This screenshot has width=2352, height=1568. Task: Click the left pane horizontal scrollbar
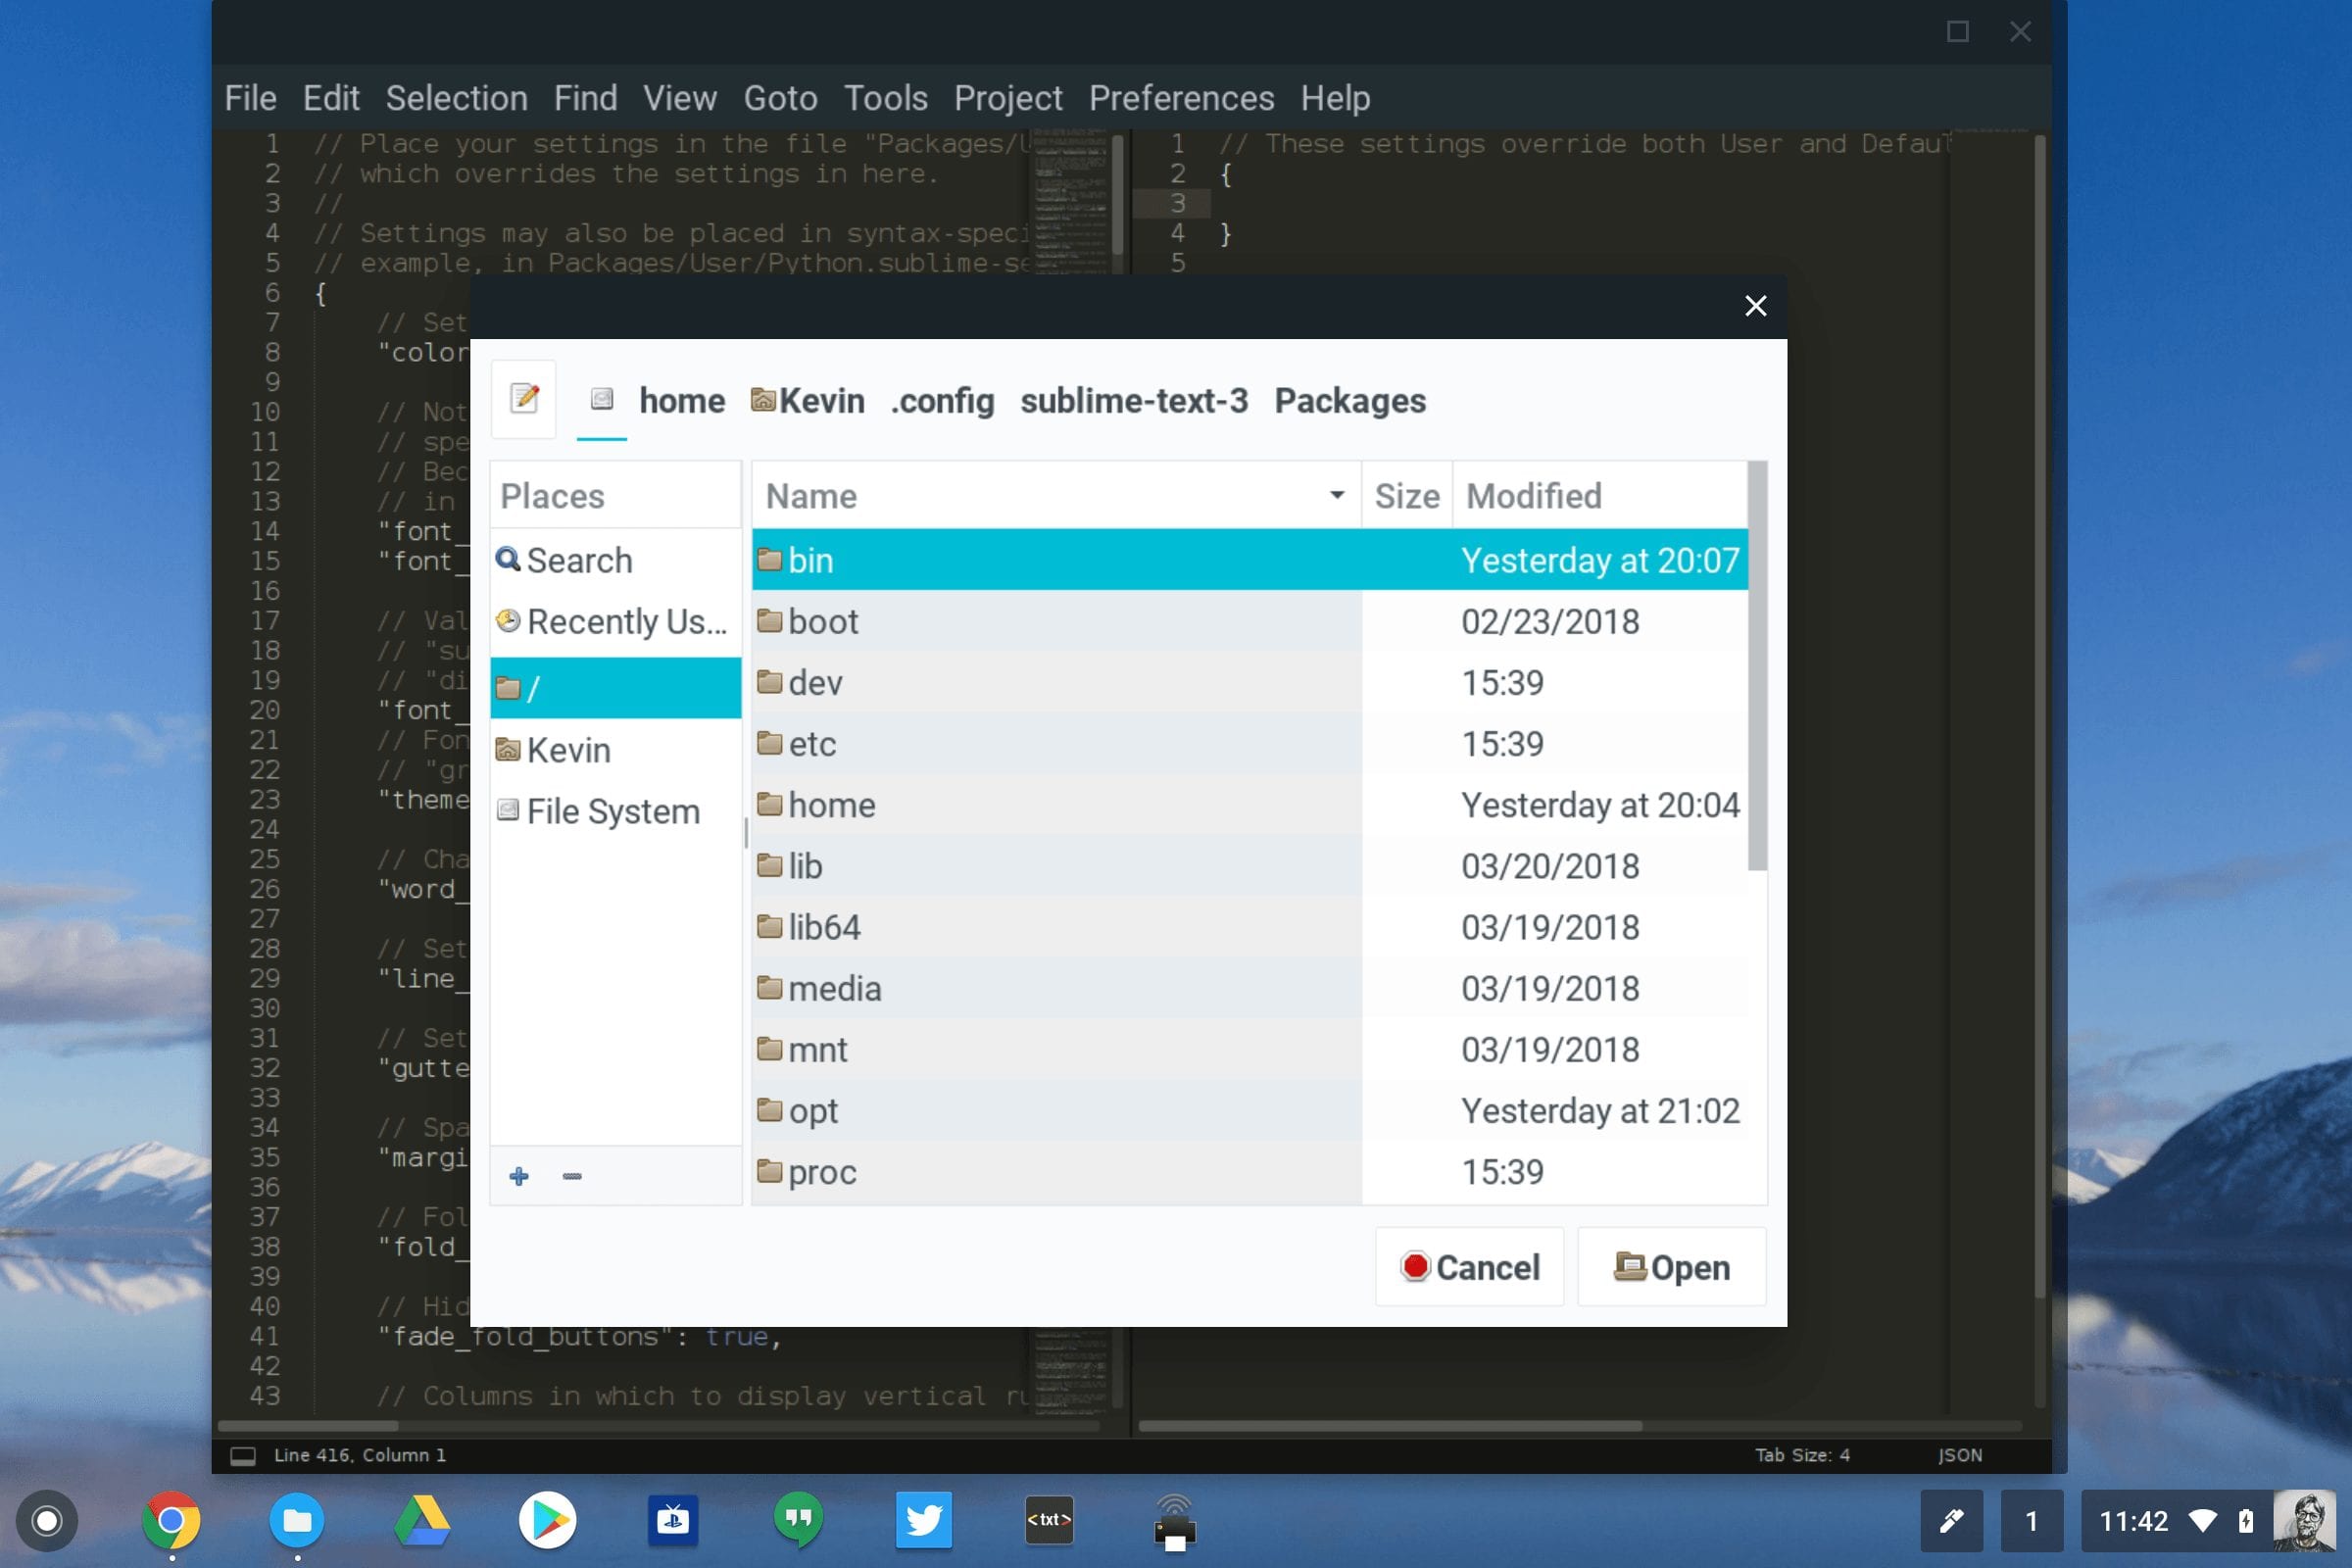click(x=308, y=1425)
